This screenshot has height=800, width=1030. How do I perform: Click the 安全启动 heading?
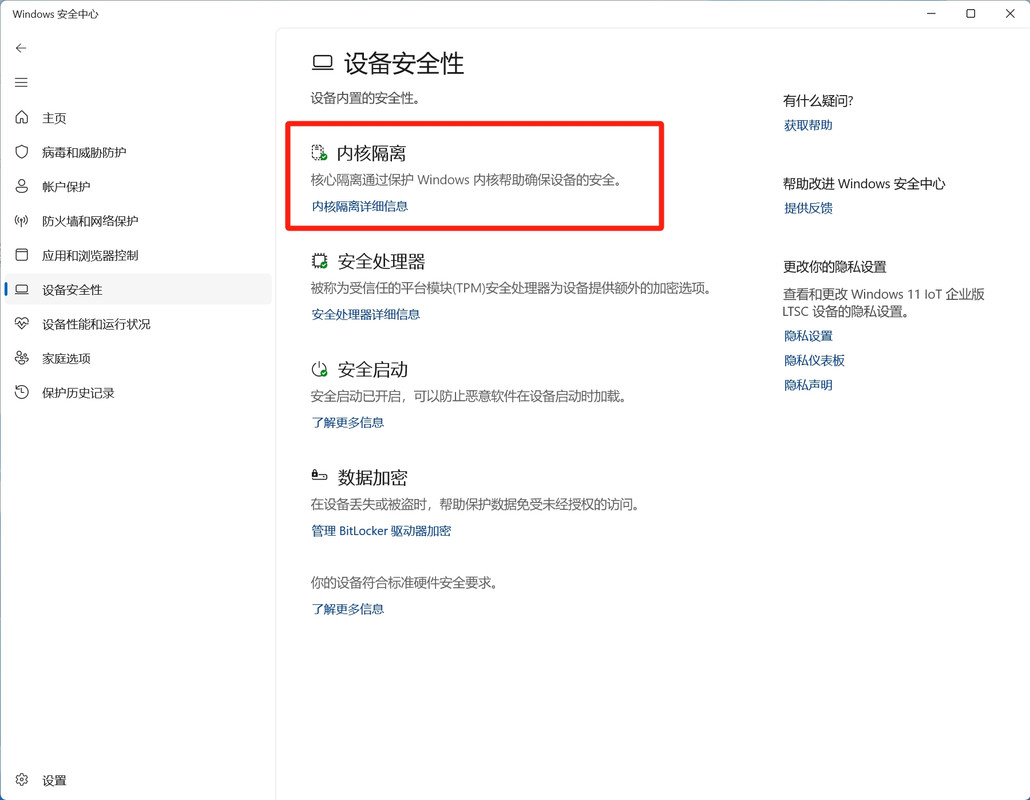(372, 369)
